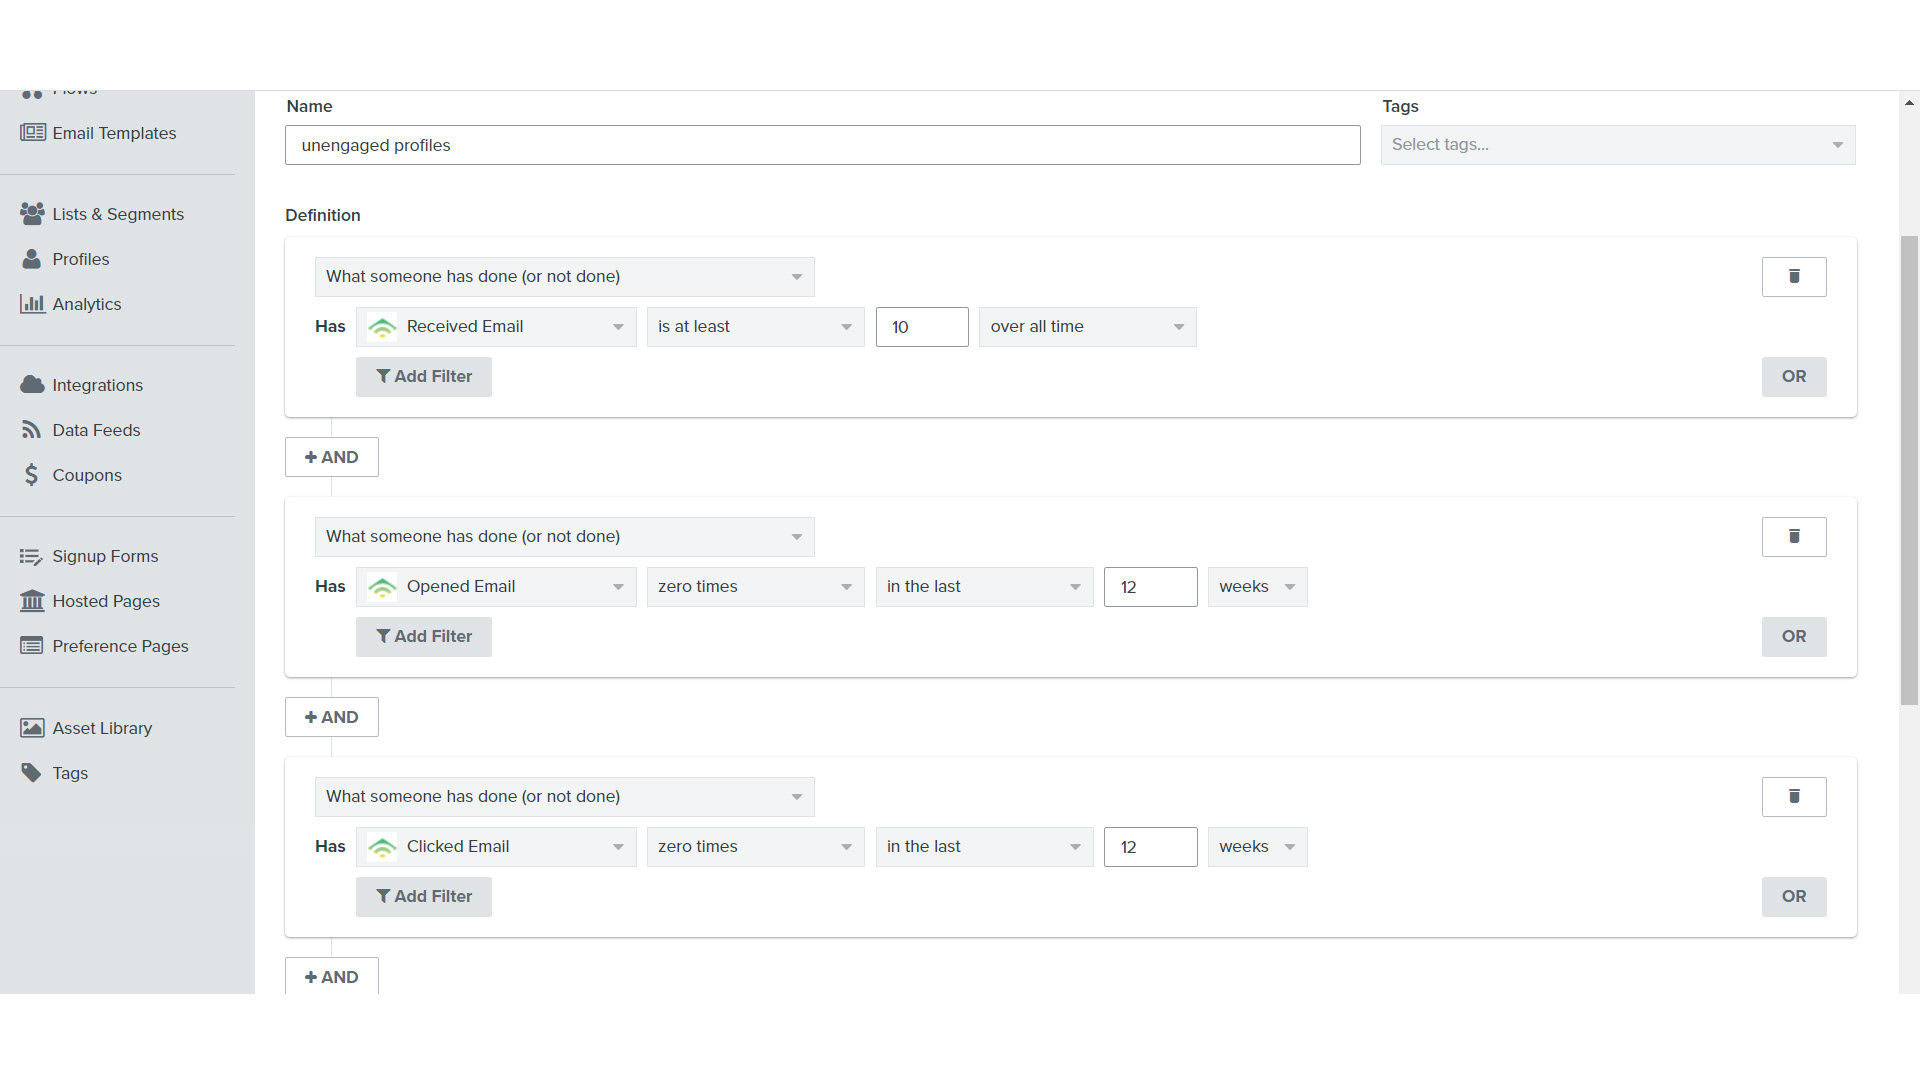Click the Coupons dollar sign icon

pyautogui.click(x=32, y=475)
